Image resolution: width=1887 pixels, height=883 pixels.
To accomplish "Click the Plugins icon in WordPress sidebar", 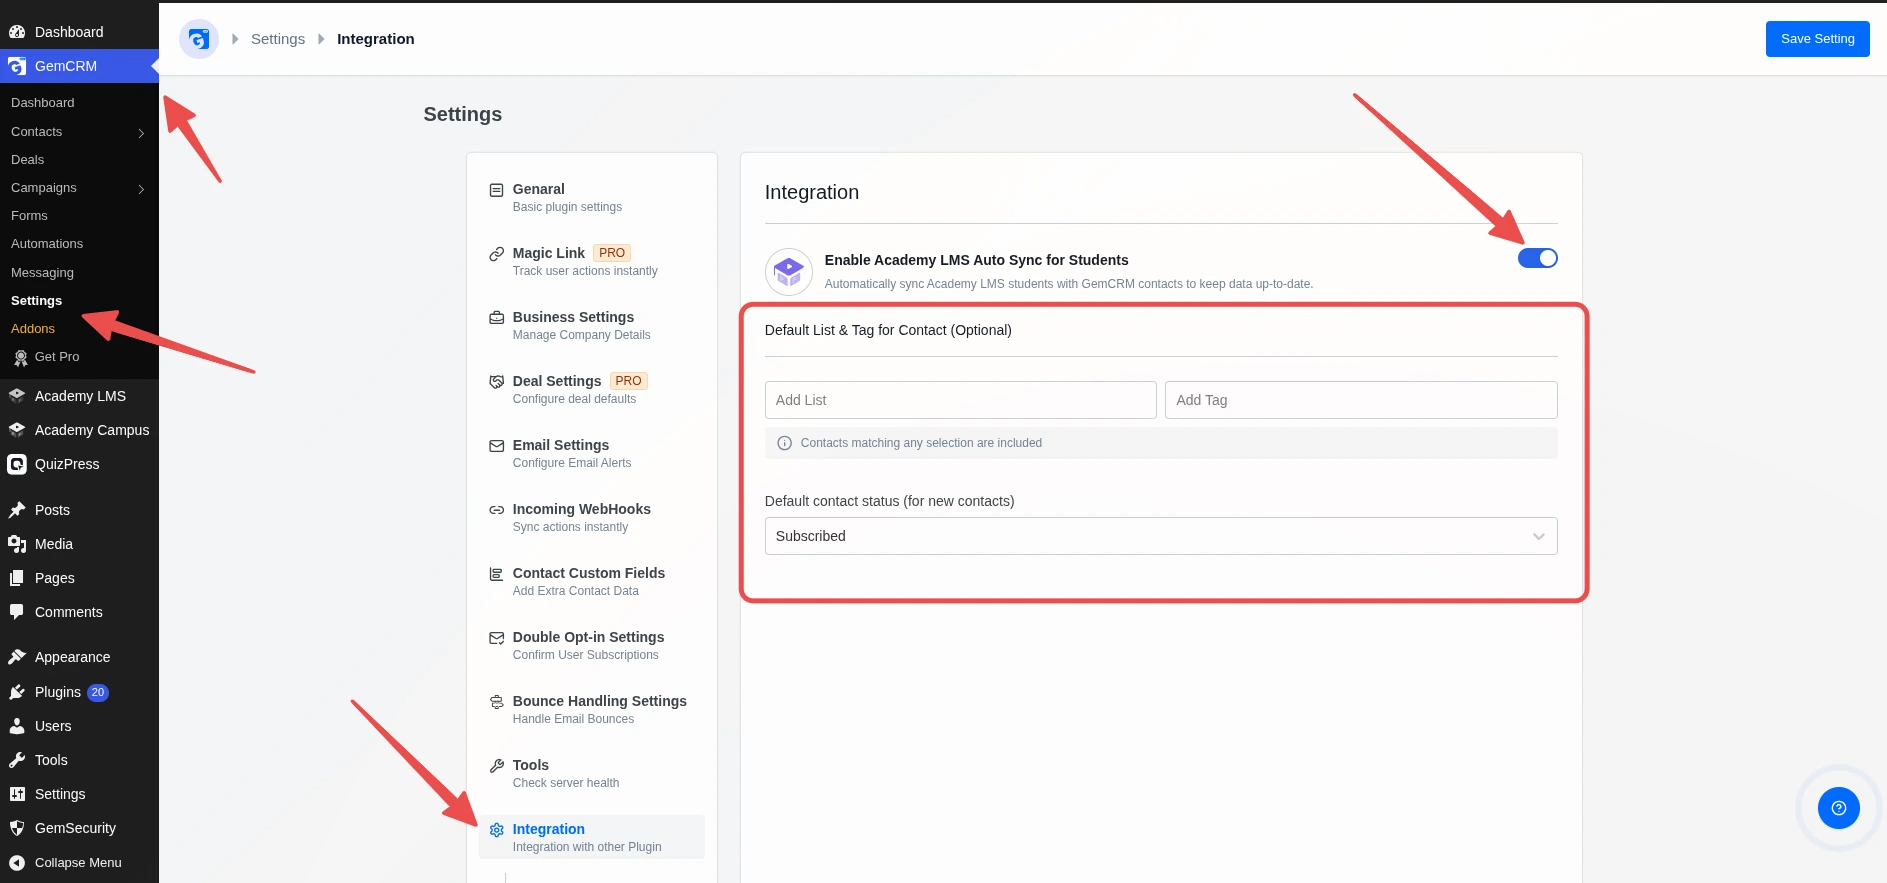I will [17, 692].
